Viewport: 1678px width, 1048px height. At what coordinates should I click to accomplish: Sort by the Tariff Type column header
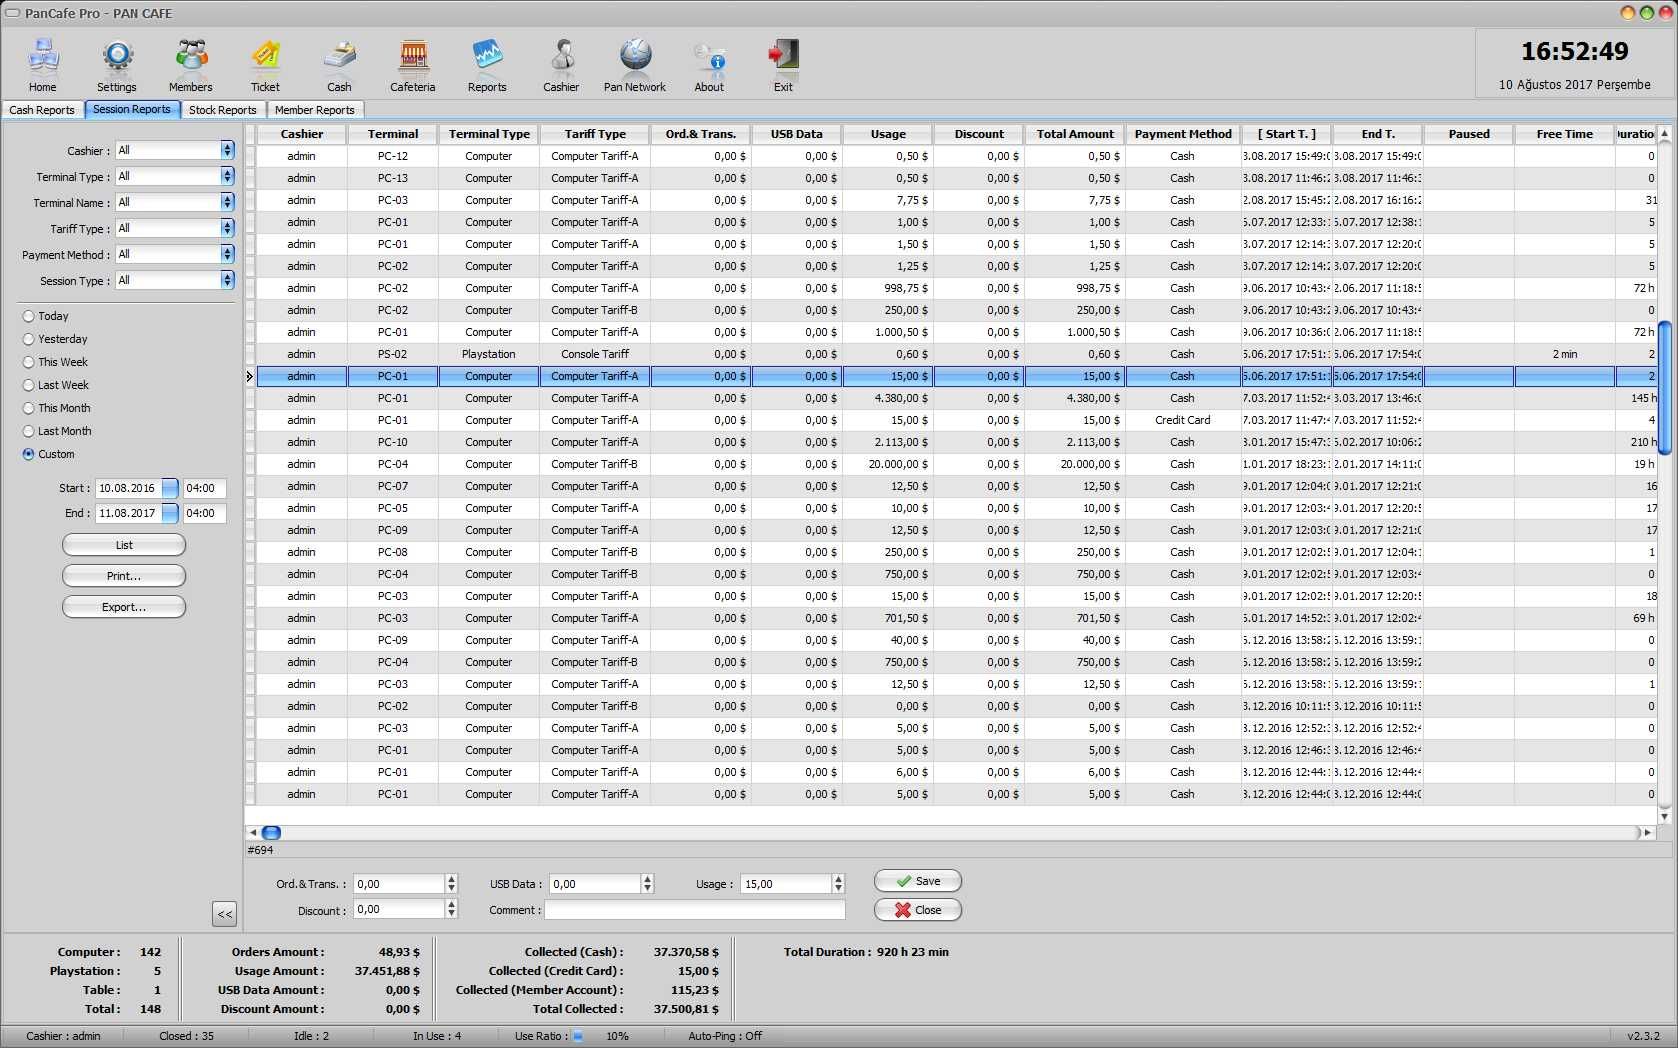click(x=595, y=134)
